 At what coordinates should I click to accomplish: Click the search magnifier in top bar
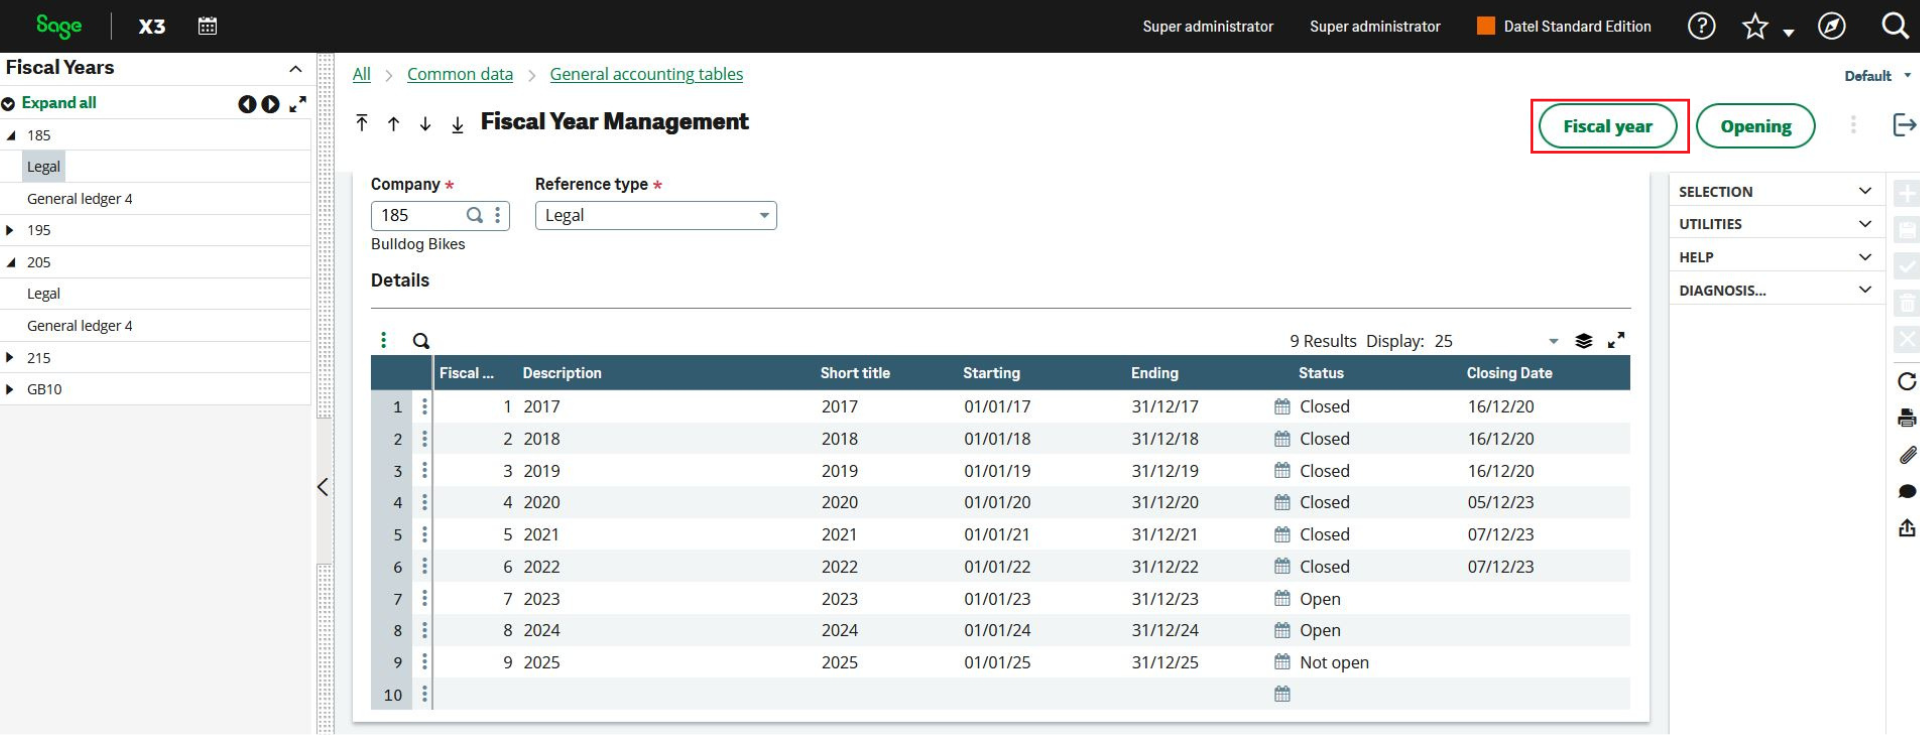[1895, 25]
